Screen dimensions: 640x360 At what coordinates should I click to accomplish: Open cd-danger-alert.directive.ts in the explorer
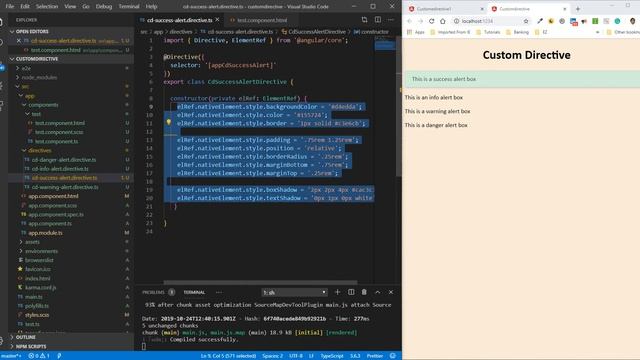point(64,160)
